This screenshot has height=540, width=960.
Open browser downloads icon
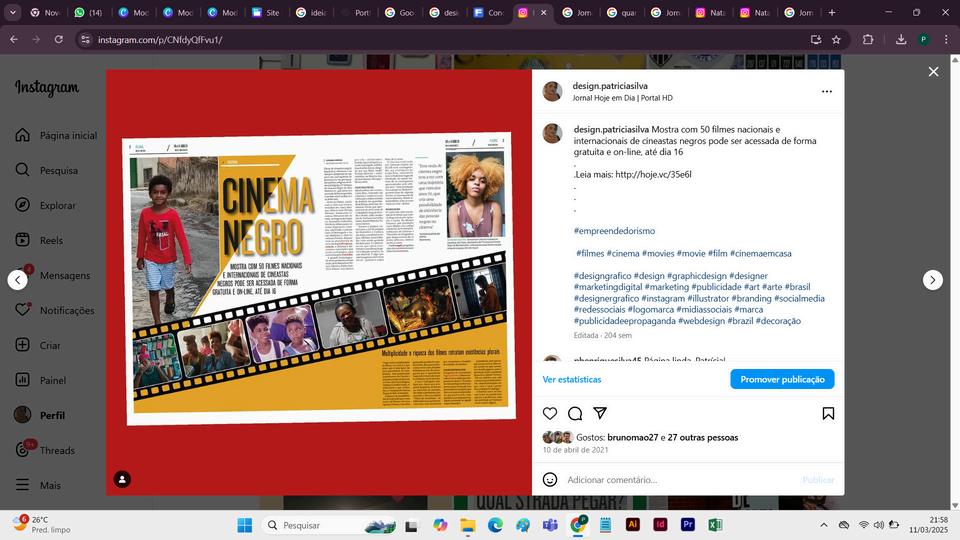tap(901, 39)
